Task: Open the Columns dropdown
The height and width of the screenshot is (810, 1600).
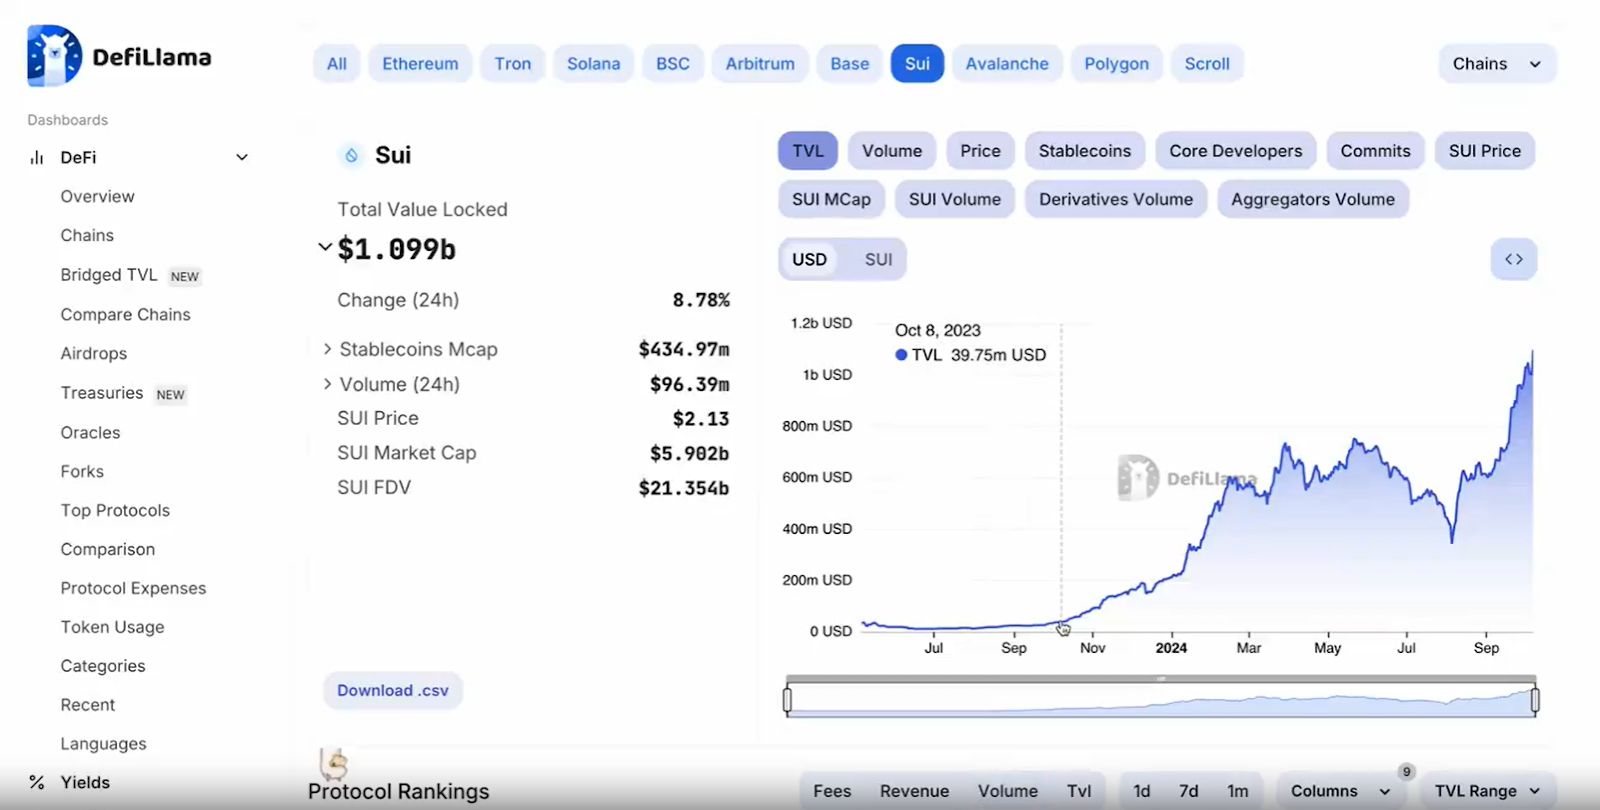Action: click(x=1340, y=791)
